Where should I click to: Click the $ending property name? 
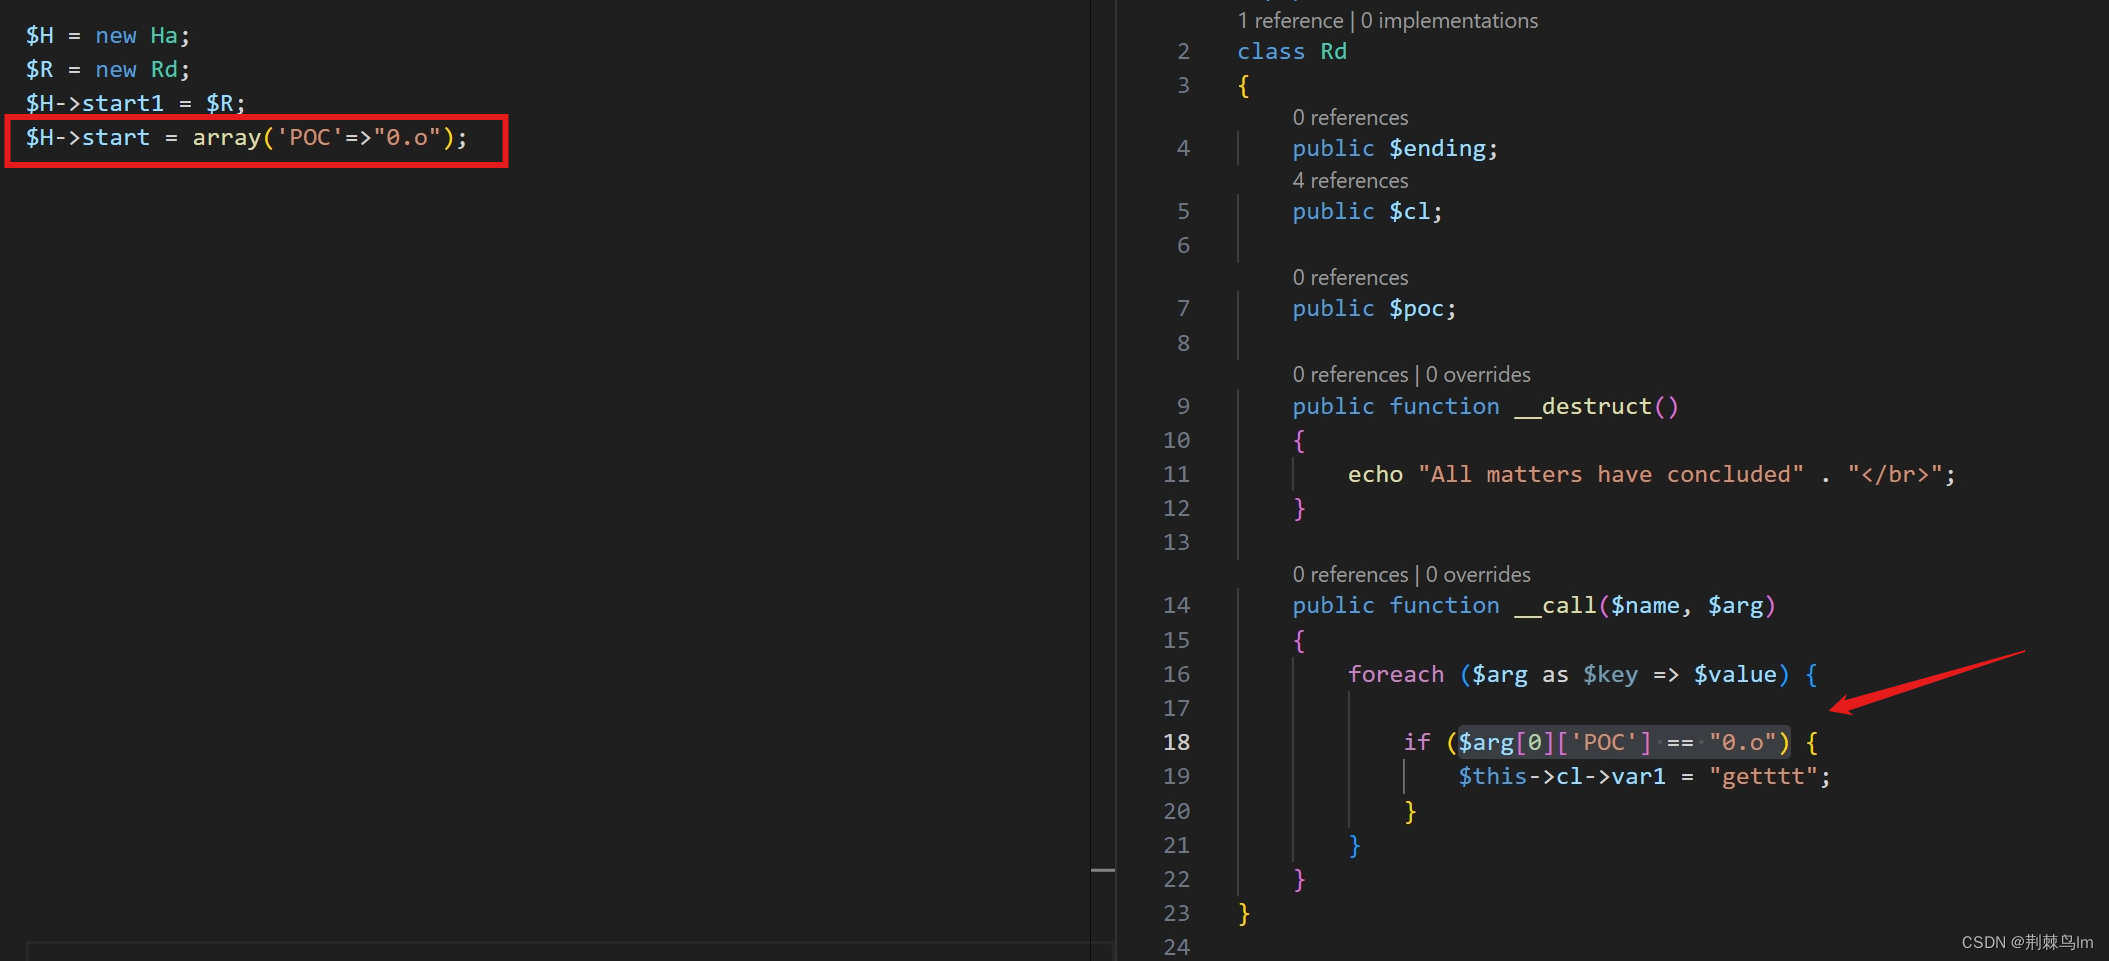click(x=1437, y=148)
